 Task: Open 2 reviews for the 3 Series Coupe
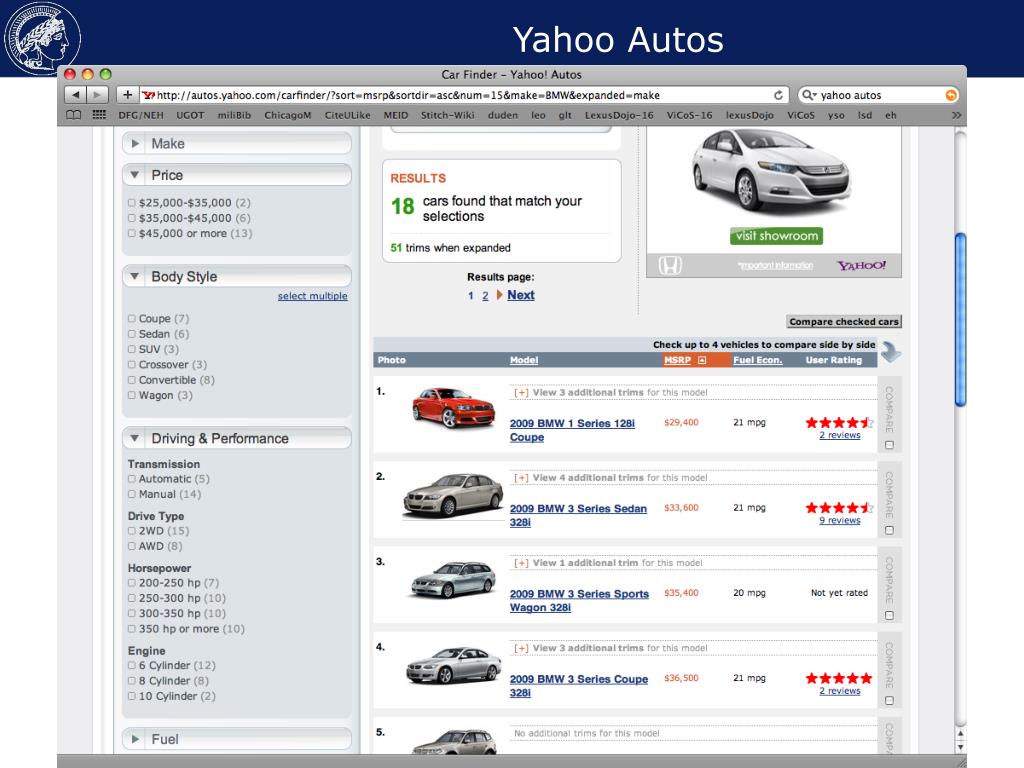pyautogui.click(x=840, y=691)
